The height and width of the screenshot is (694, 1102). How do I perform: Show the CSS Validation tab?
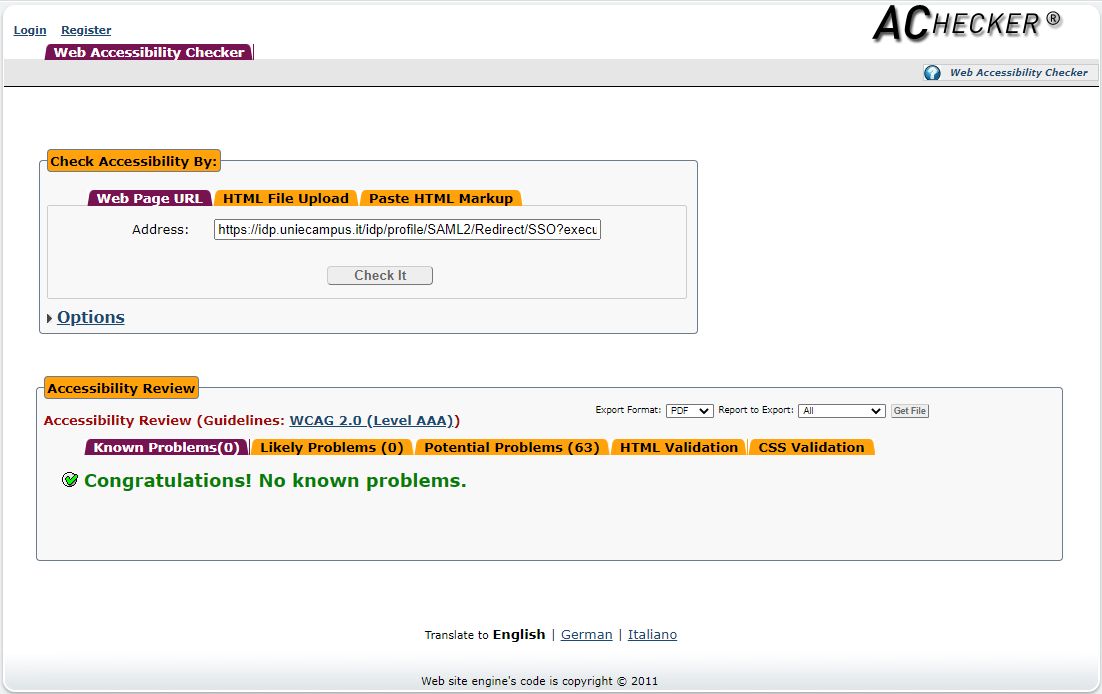click(x=811, y=447)
